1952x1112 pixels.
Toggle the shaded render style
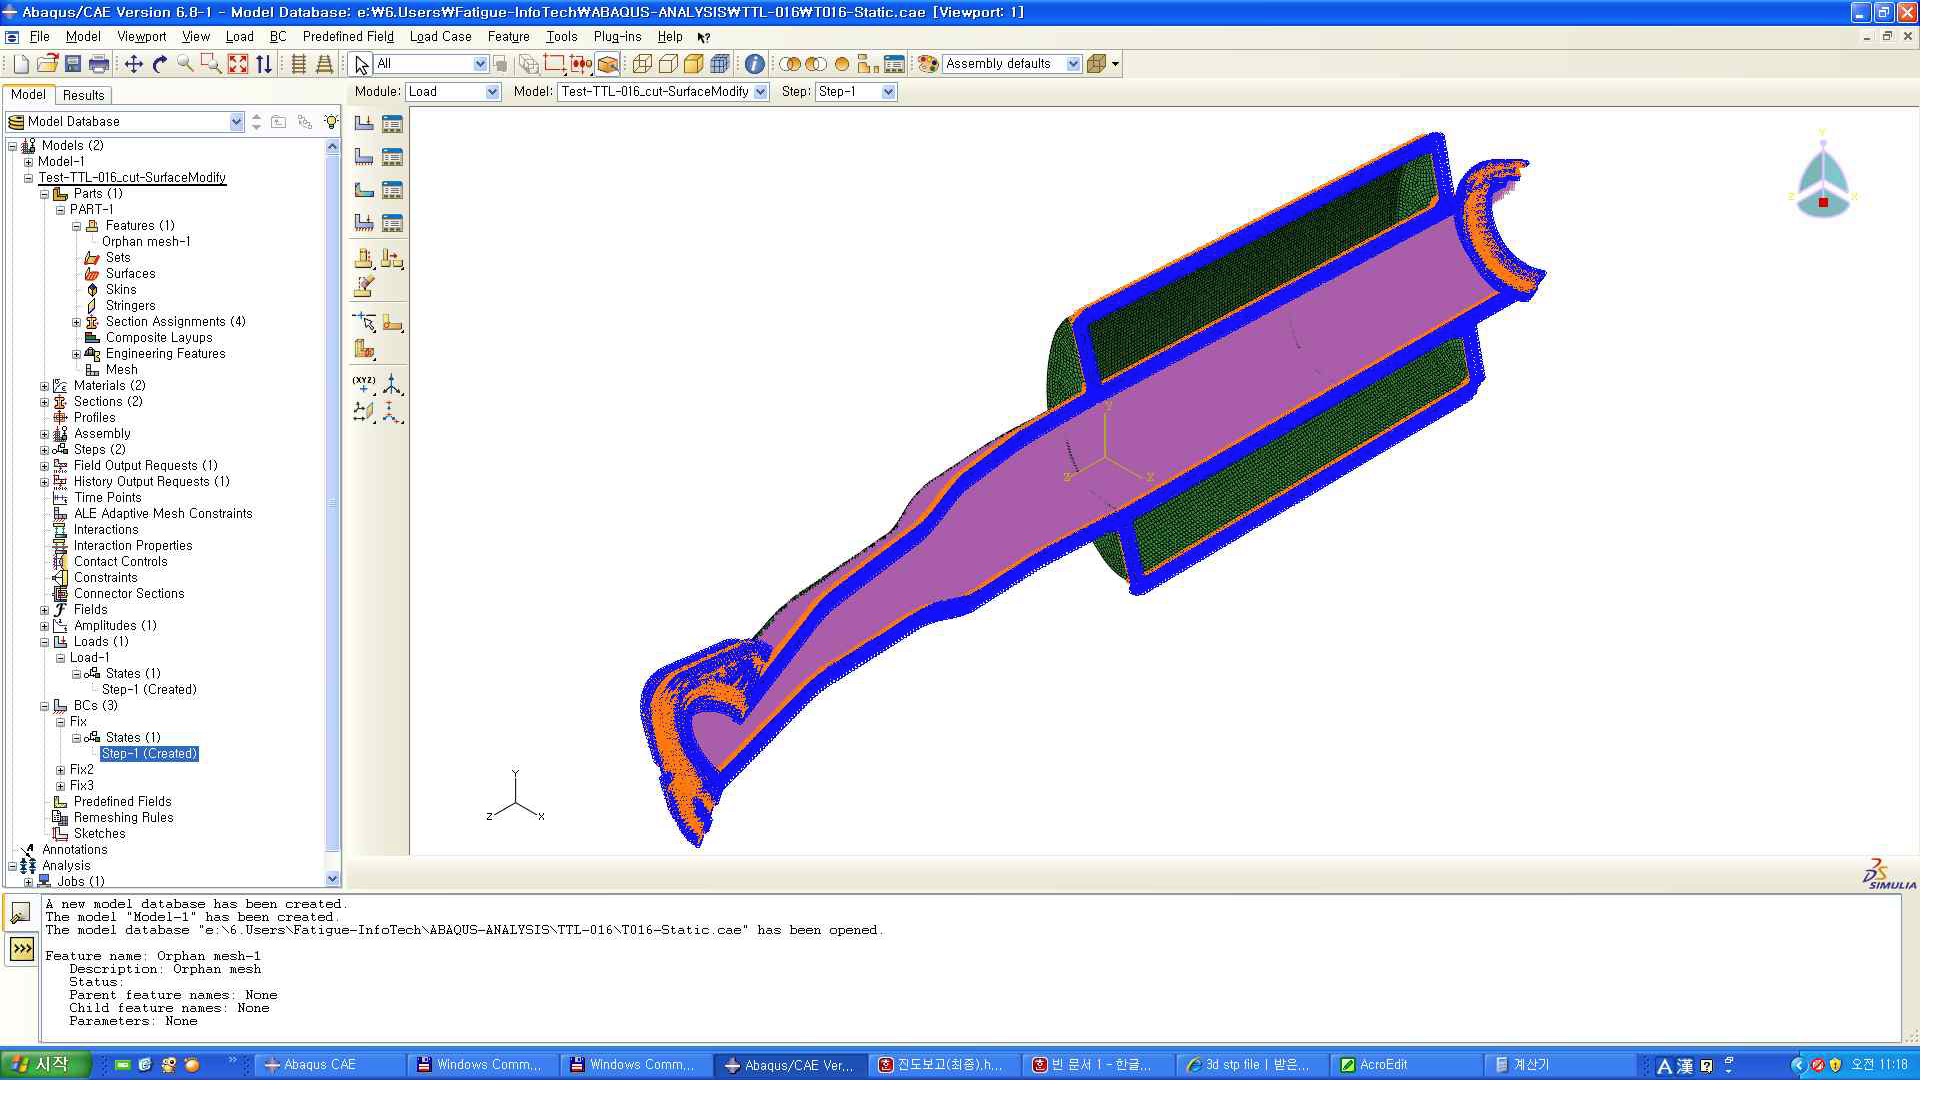(694, 64)
